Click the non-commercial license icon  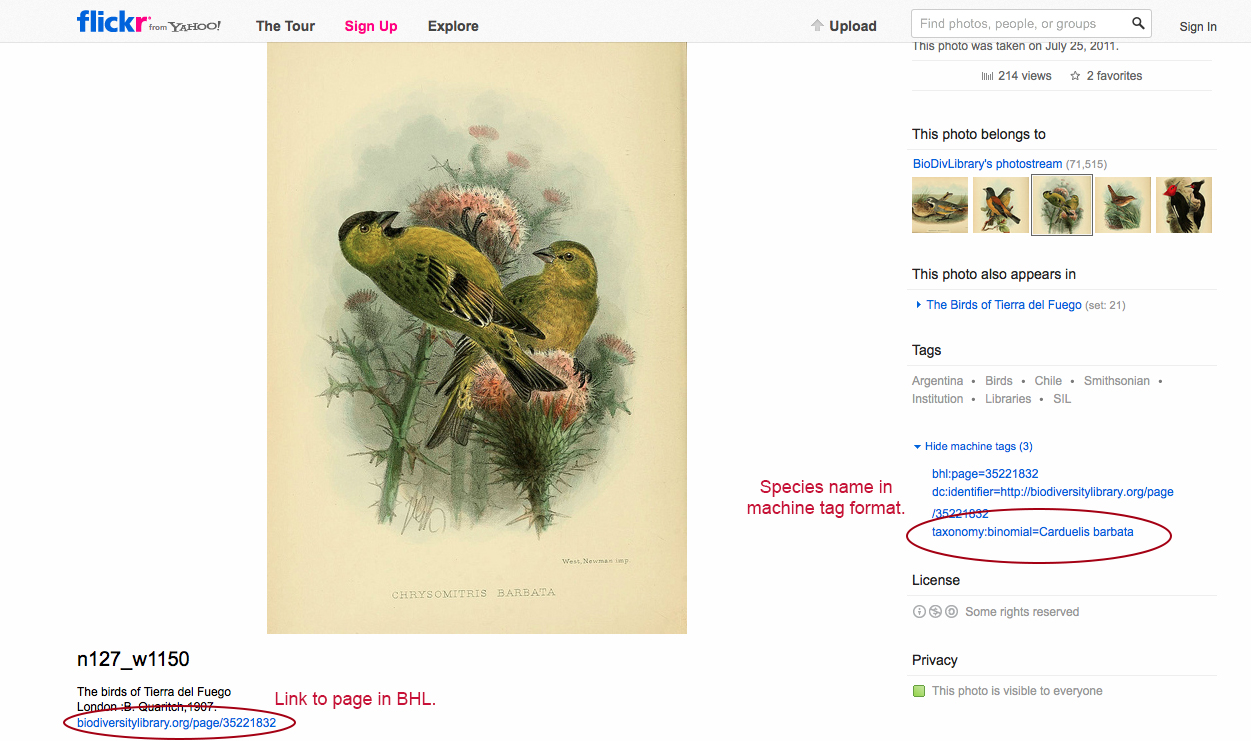[x=935, y=612]
